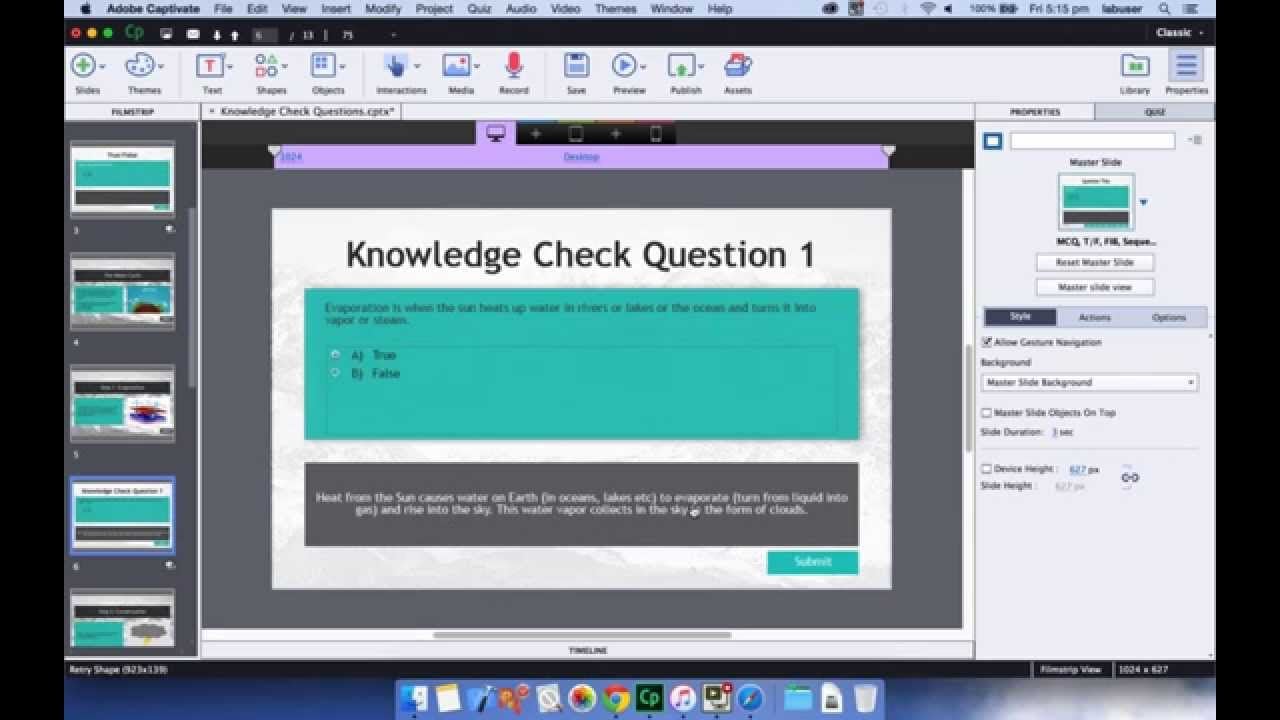This screenshot has height=720, width=1280.
Task: Select the B) False radio button
Action: pyautogui.click(x=335, y=372)
